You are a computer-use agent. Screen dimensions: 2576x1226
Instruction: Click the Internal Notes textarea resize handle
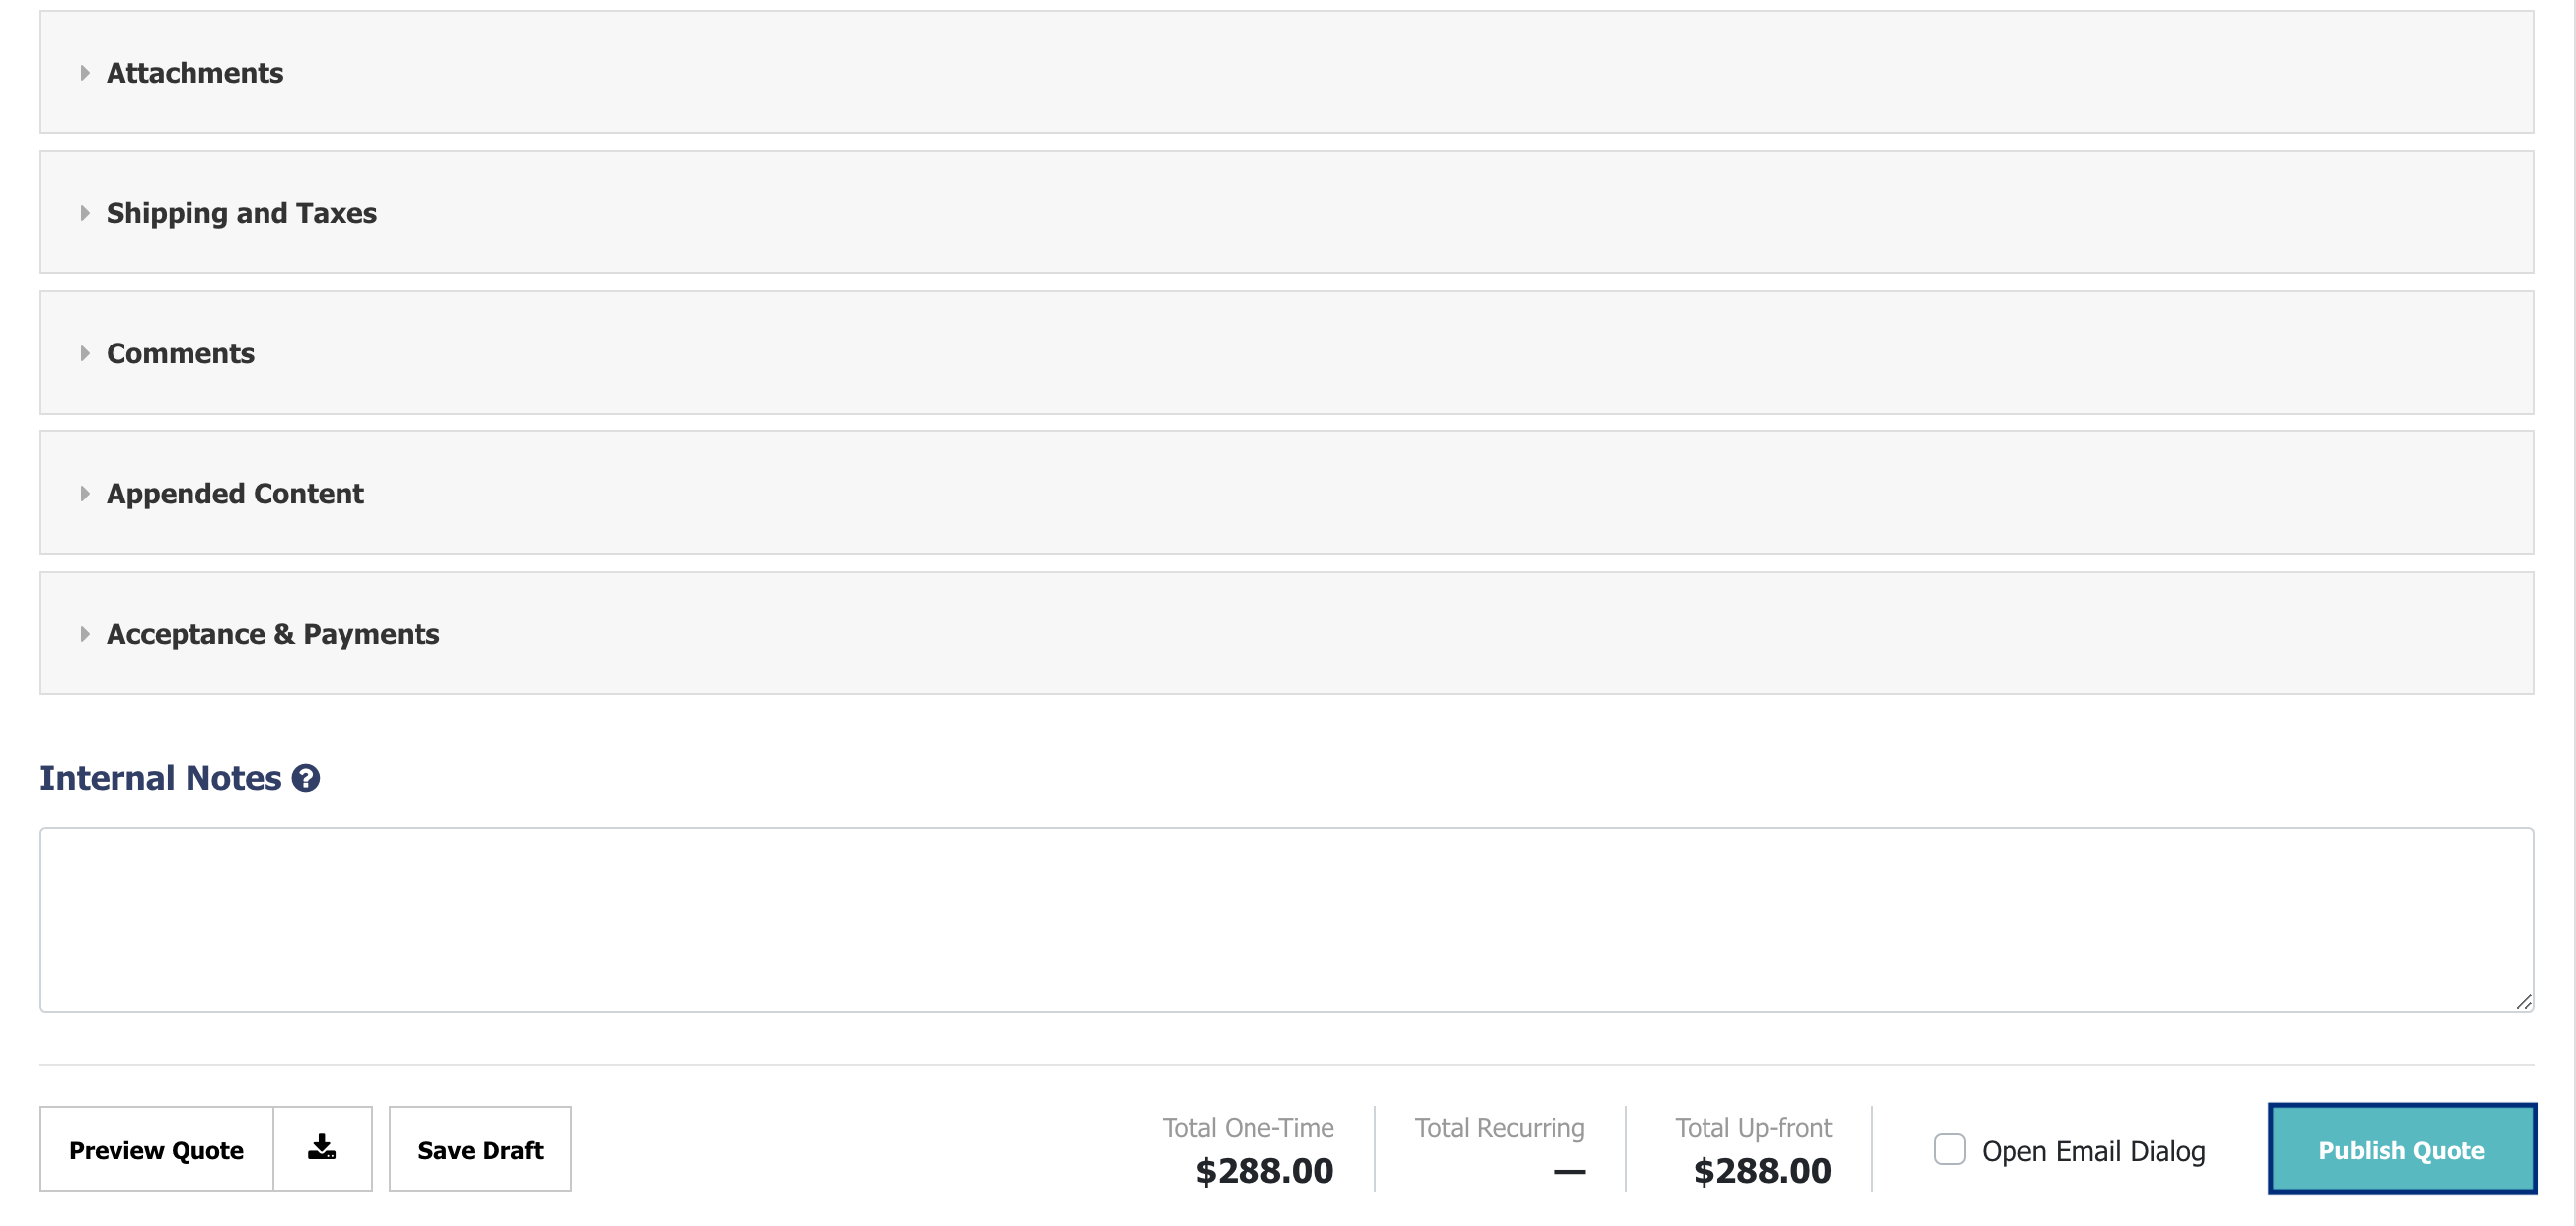2523,1002
